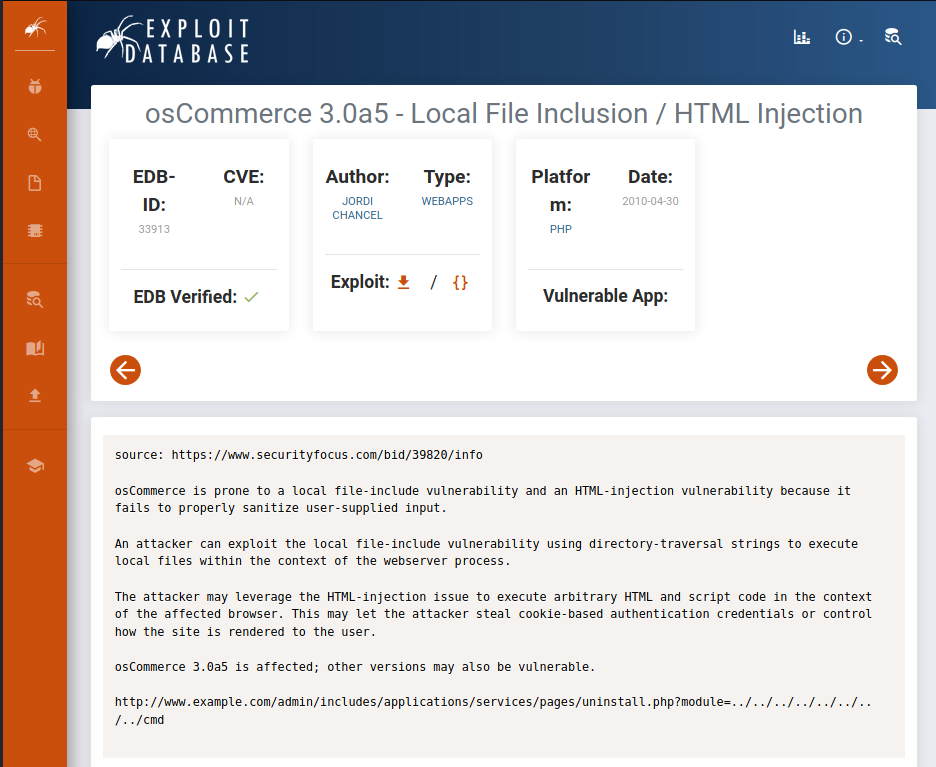
Task: Open database search icon in header
Action: pyautogui.click(x=893, y=37)
